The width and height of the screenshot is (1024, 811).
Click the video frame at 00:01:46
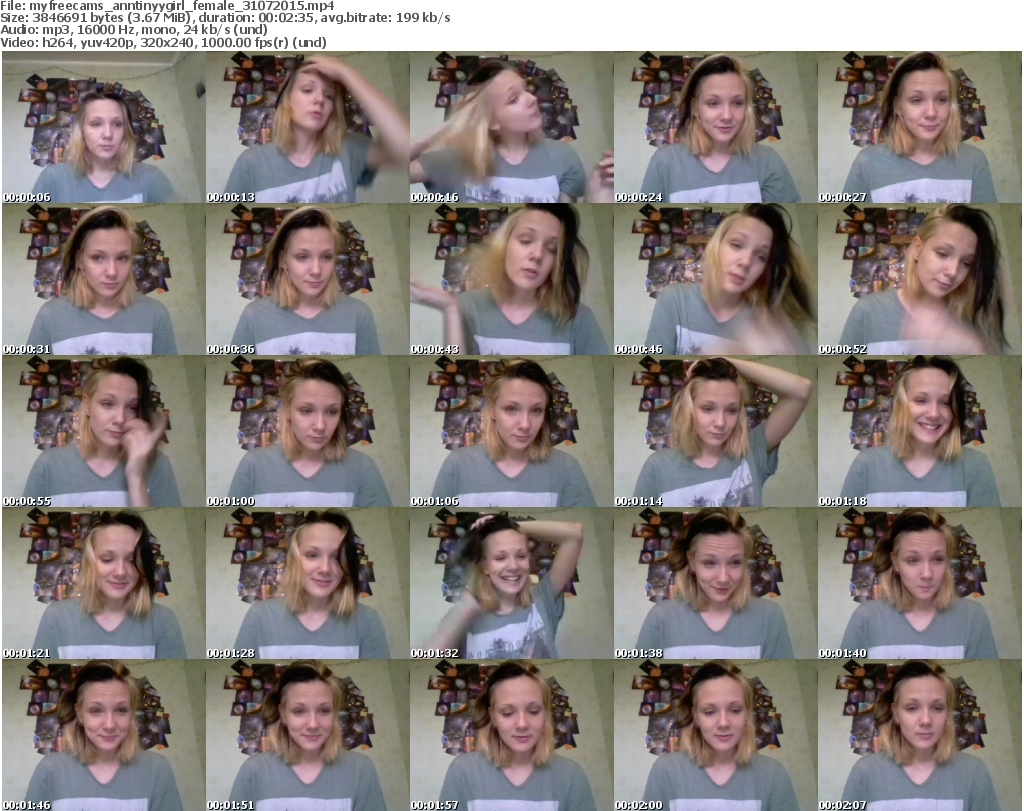coord(104,736)
